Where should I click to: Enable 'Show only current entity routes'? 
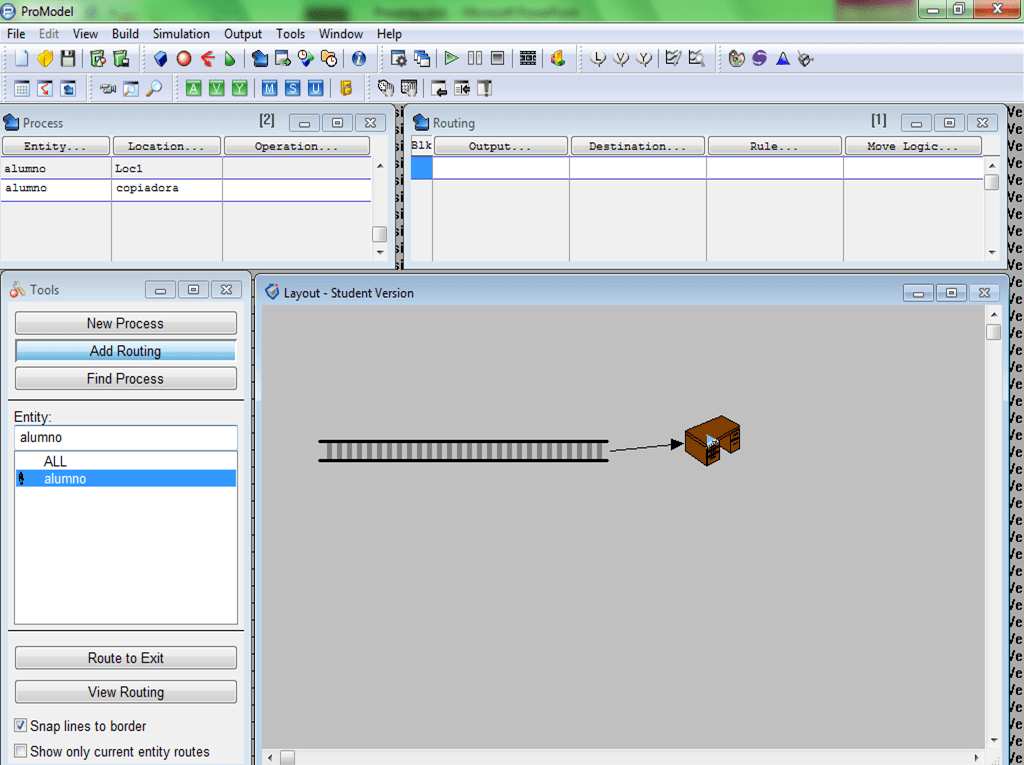[21, 751]
